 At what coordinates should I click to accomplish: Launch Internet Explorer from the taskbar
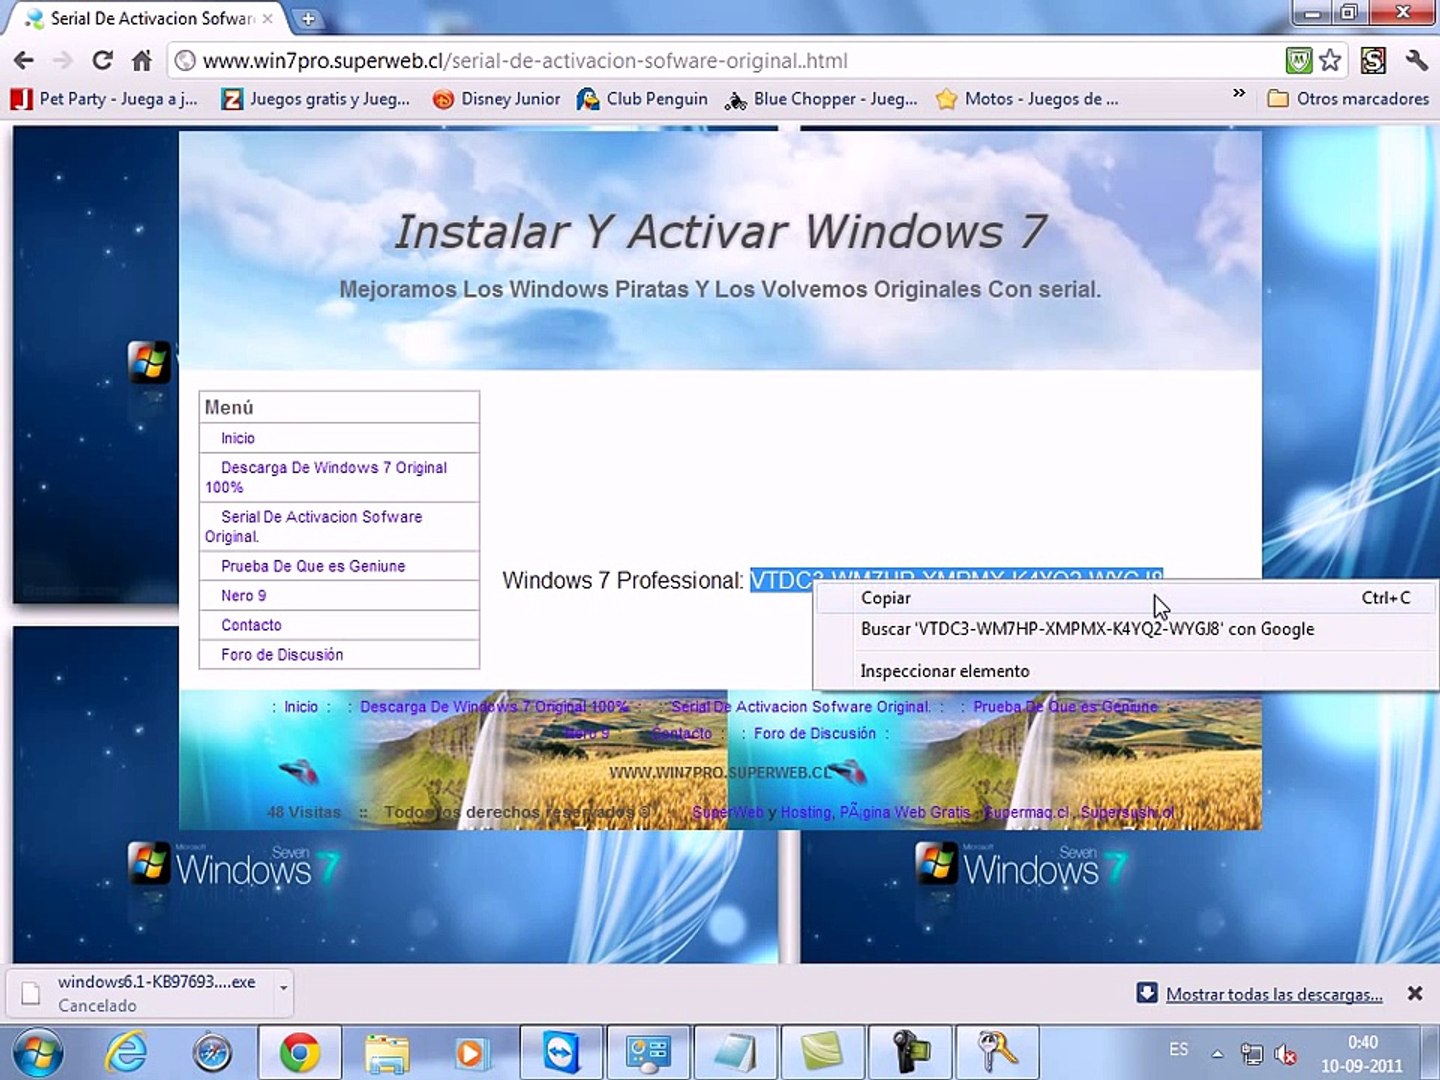pos(127,1053)
